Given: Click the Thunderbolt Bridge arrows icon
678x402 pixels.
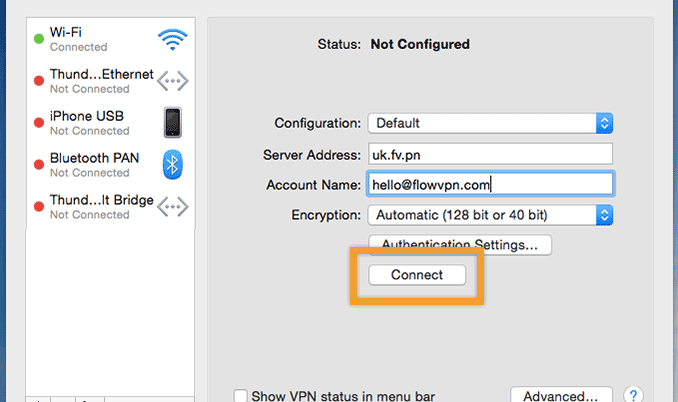Looking at the screenshot, I should tap(172, 206).
